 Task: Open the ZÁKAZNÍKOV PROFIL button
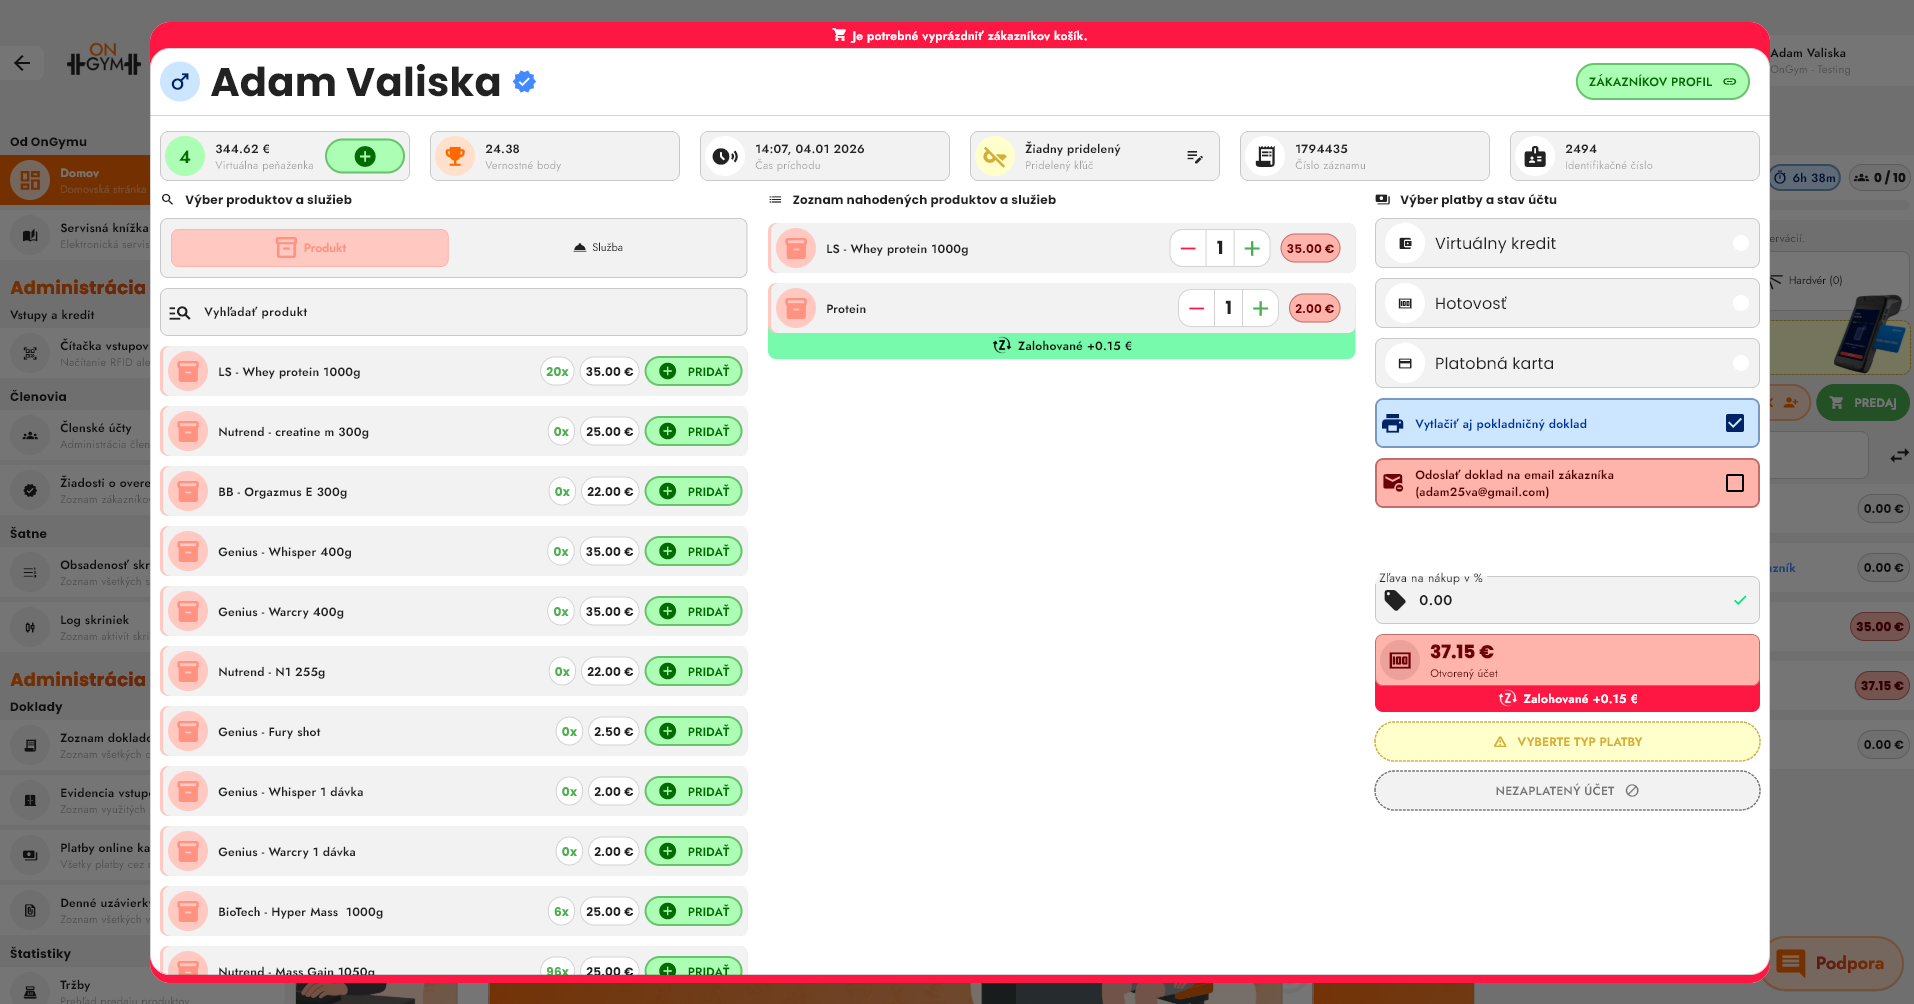click(x=1662, y=82)
